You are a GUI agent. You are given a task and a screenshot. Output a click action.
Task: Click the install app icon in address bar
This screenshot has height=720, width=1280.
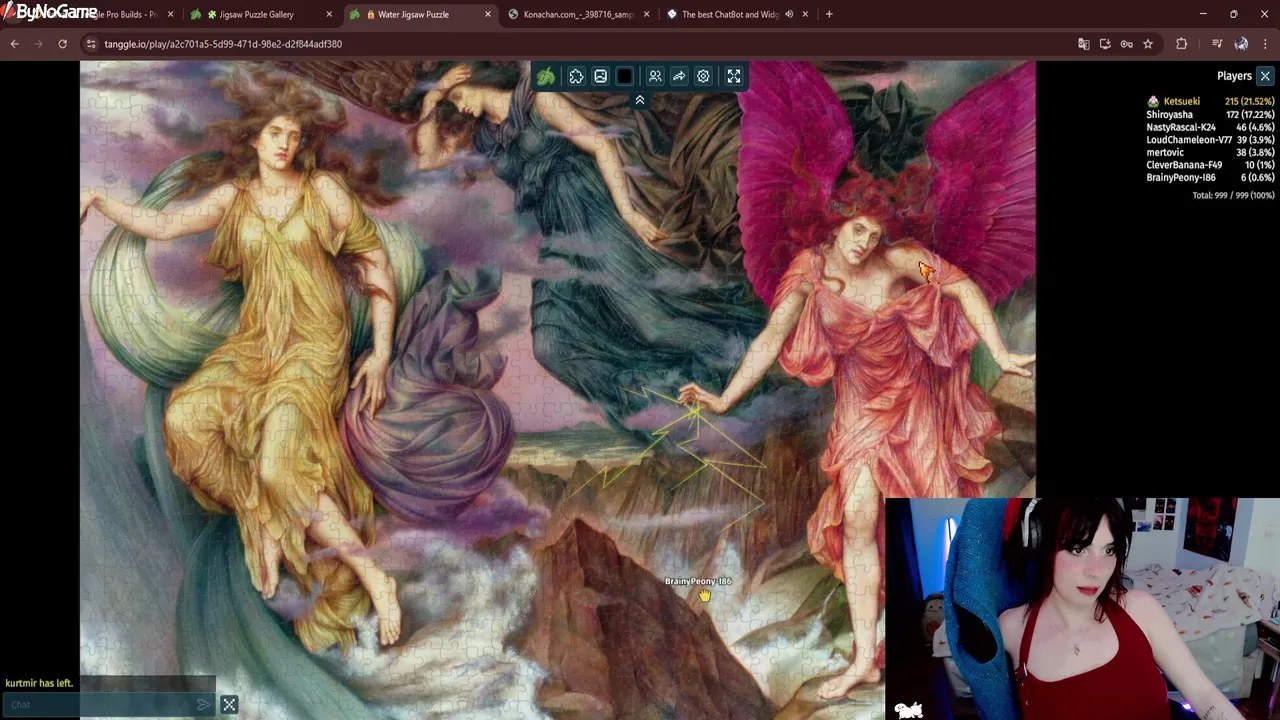pyautogui.click(x=1105, y=44)
